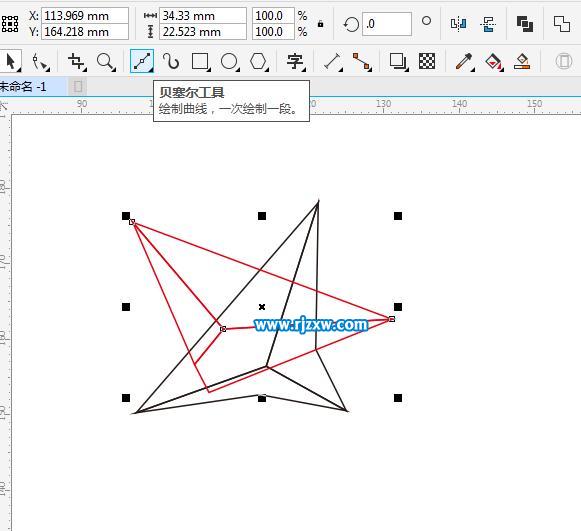Click the rotation angle input field

[387, 24]
